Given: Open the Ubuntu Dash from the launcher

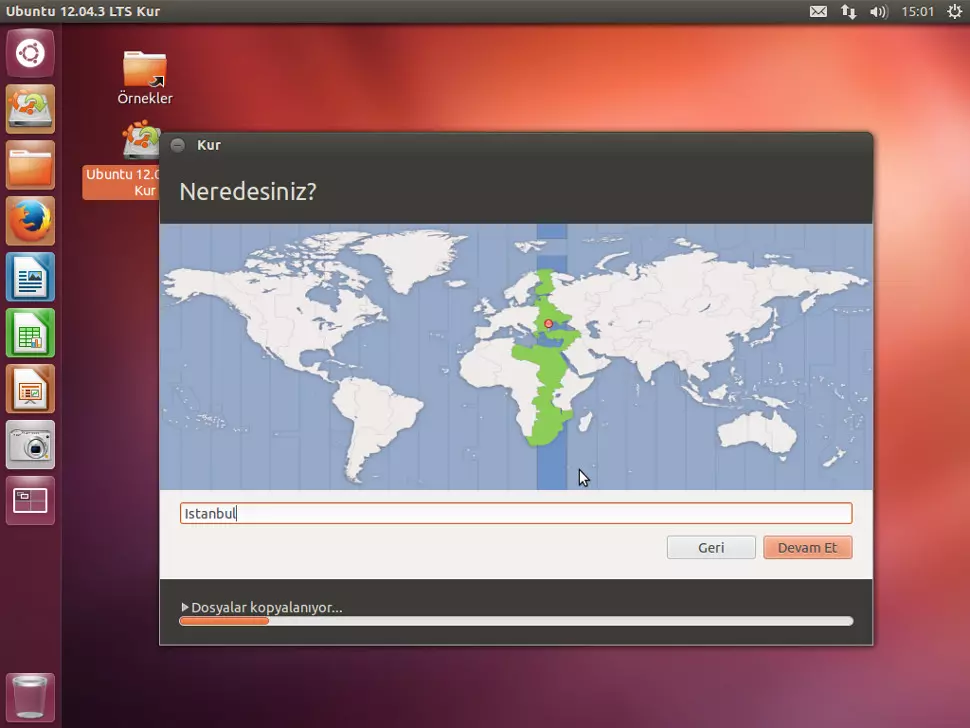Looking at the screenshot, I should (30, 53).
